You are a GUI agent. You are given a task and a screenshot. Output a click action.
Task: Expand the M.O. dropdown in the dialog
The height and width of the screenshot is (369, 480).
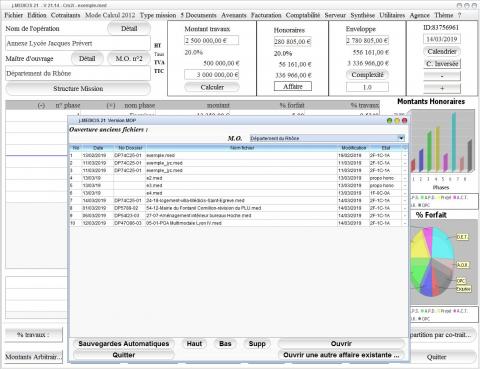tap(401, 138)
